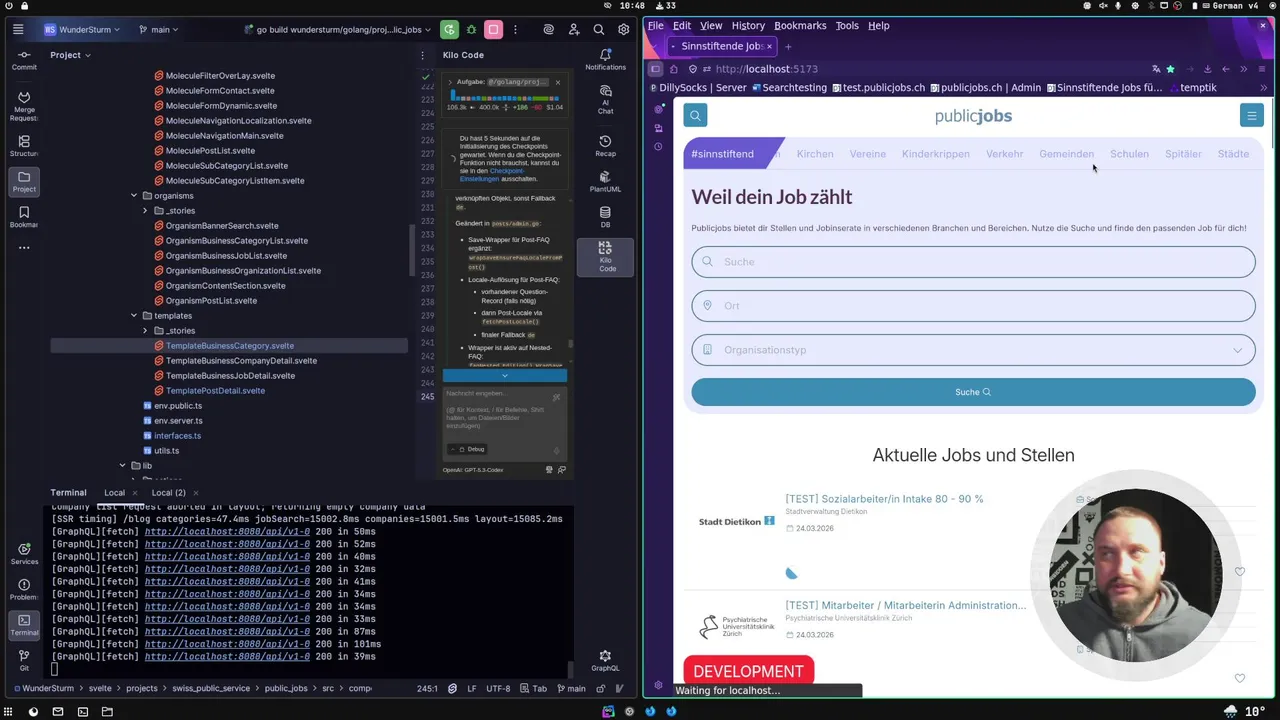1280x720 pixels.
Task: Open the browser Tools menu
Action: click(x=847, y=26)
